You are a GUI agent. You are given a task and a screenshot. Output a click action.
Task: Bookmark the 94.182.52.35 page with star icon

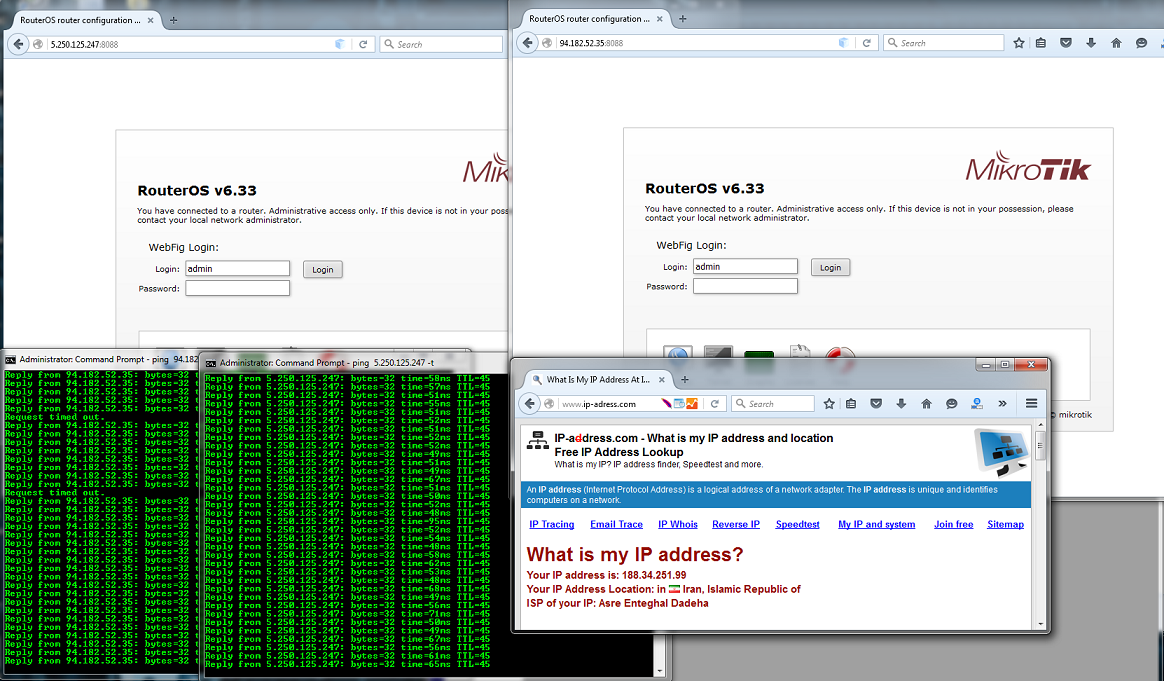click(1019, 43)
